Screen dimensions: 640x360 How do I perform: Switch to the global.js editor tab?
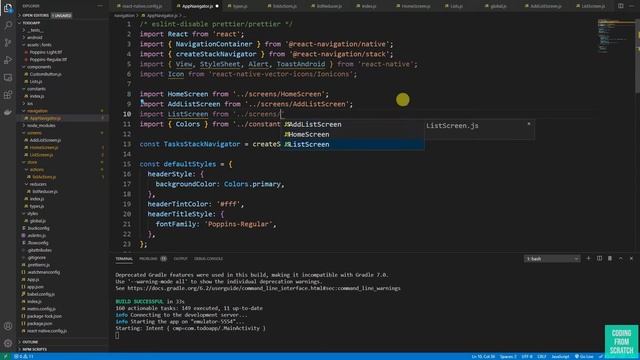point(498,6)
